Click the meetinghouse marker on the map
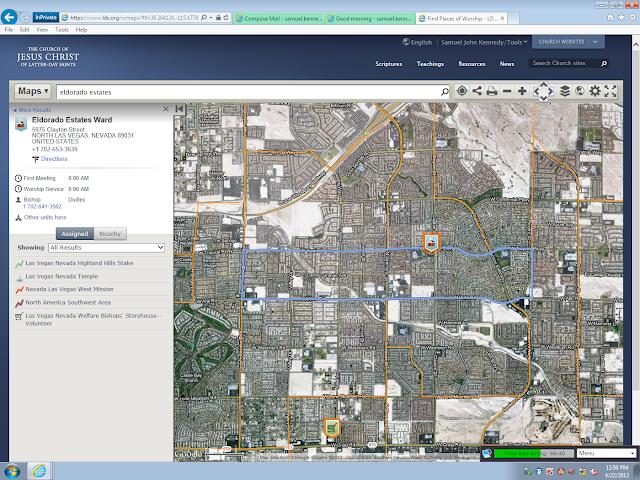The image size is (640, 480). (431, 243)
